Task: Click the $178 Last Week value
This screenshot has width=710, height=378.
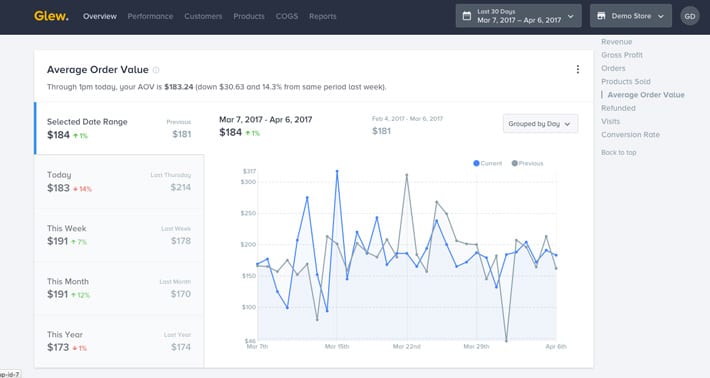Action: click(x=181, y=241)
